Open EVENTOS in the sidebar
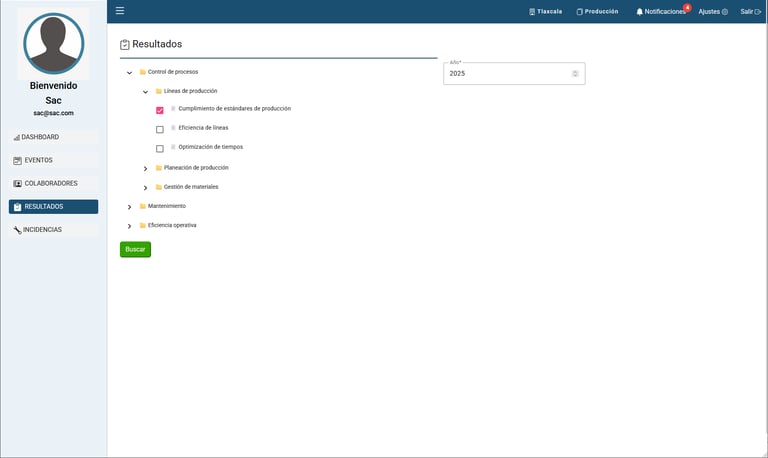Viewport: 768px width, 458px height. (53, 160)
